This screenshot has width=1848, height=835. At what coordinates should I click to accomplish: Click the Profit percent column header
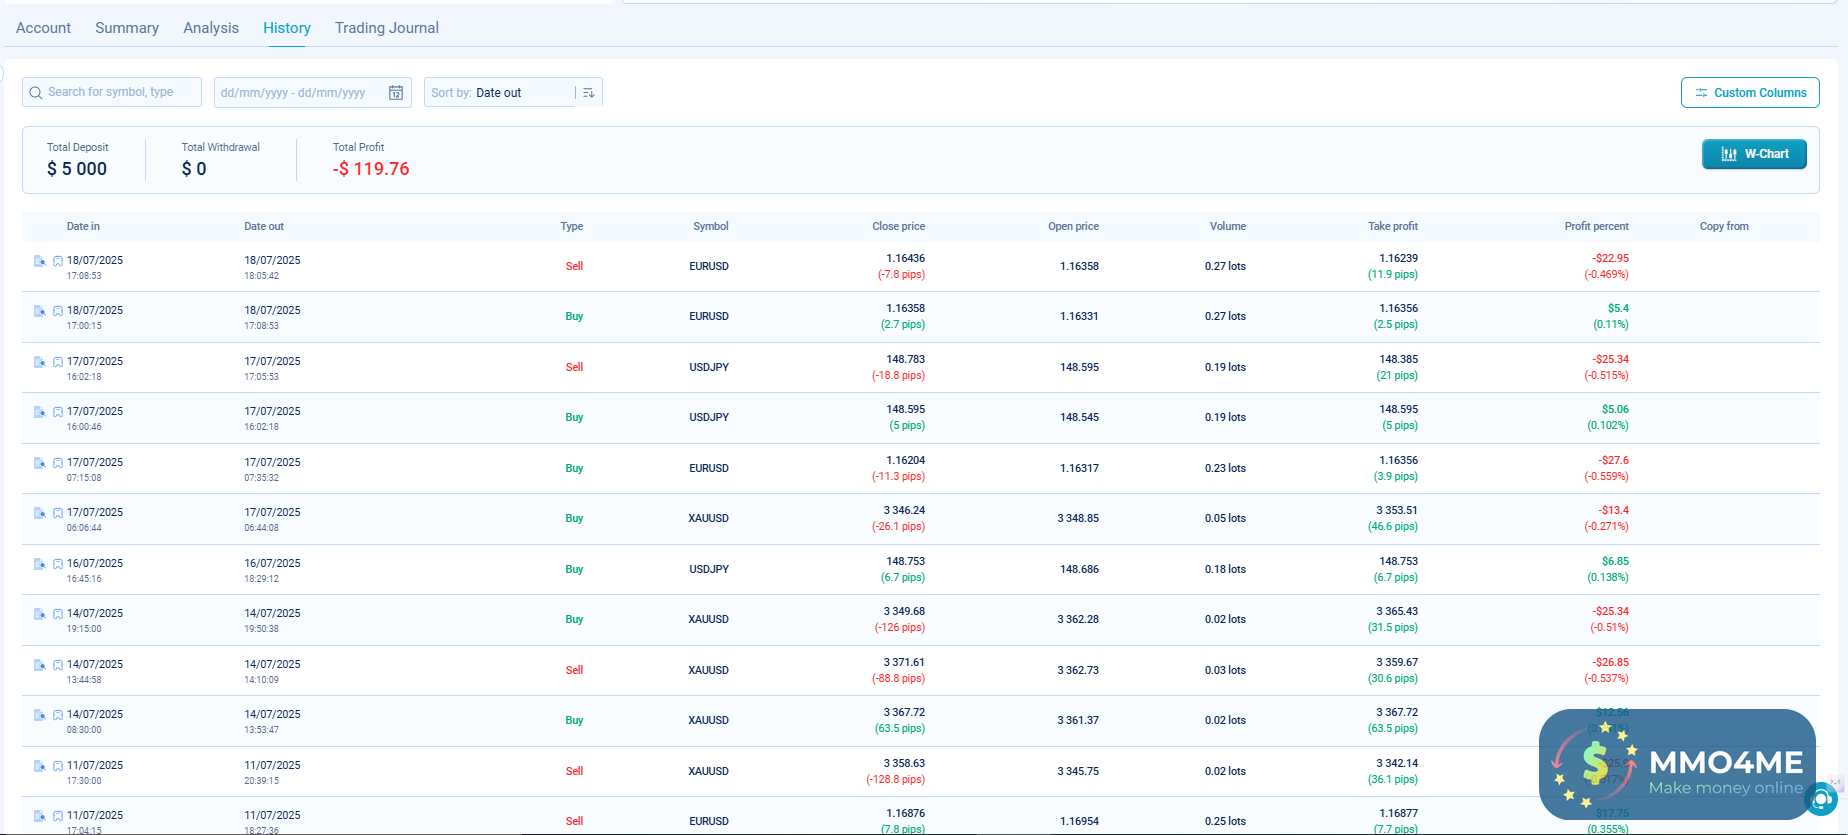tap(1596, 226)
